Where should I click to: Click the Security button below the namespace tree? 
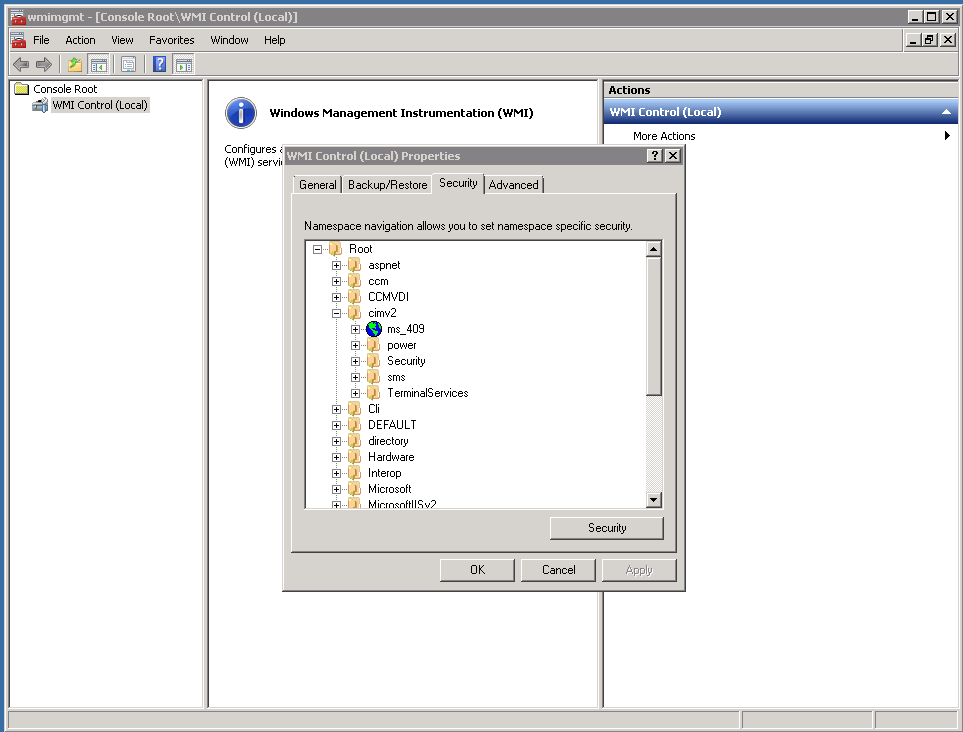(x=607, y=528)
